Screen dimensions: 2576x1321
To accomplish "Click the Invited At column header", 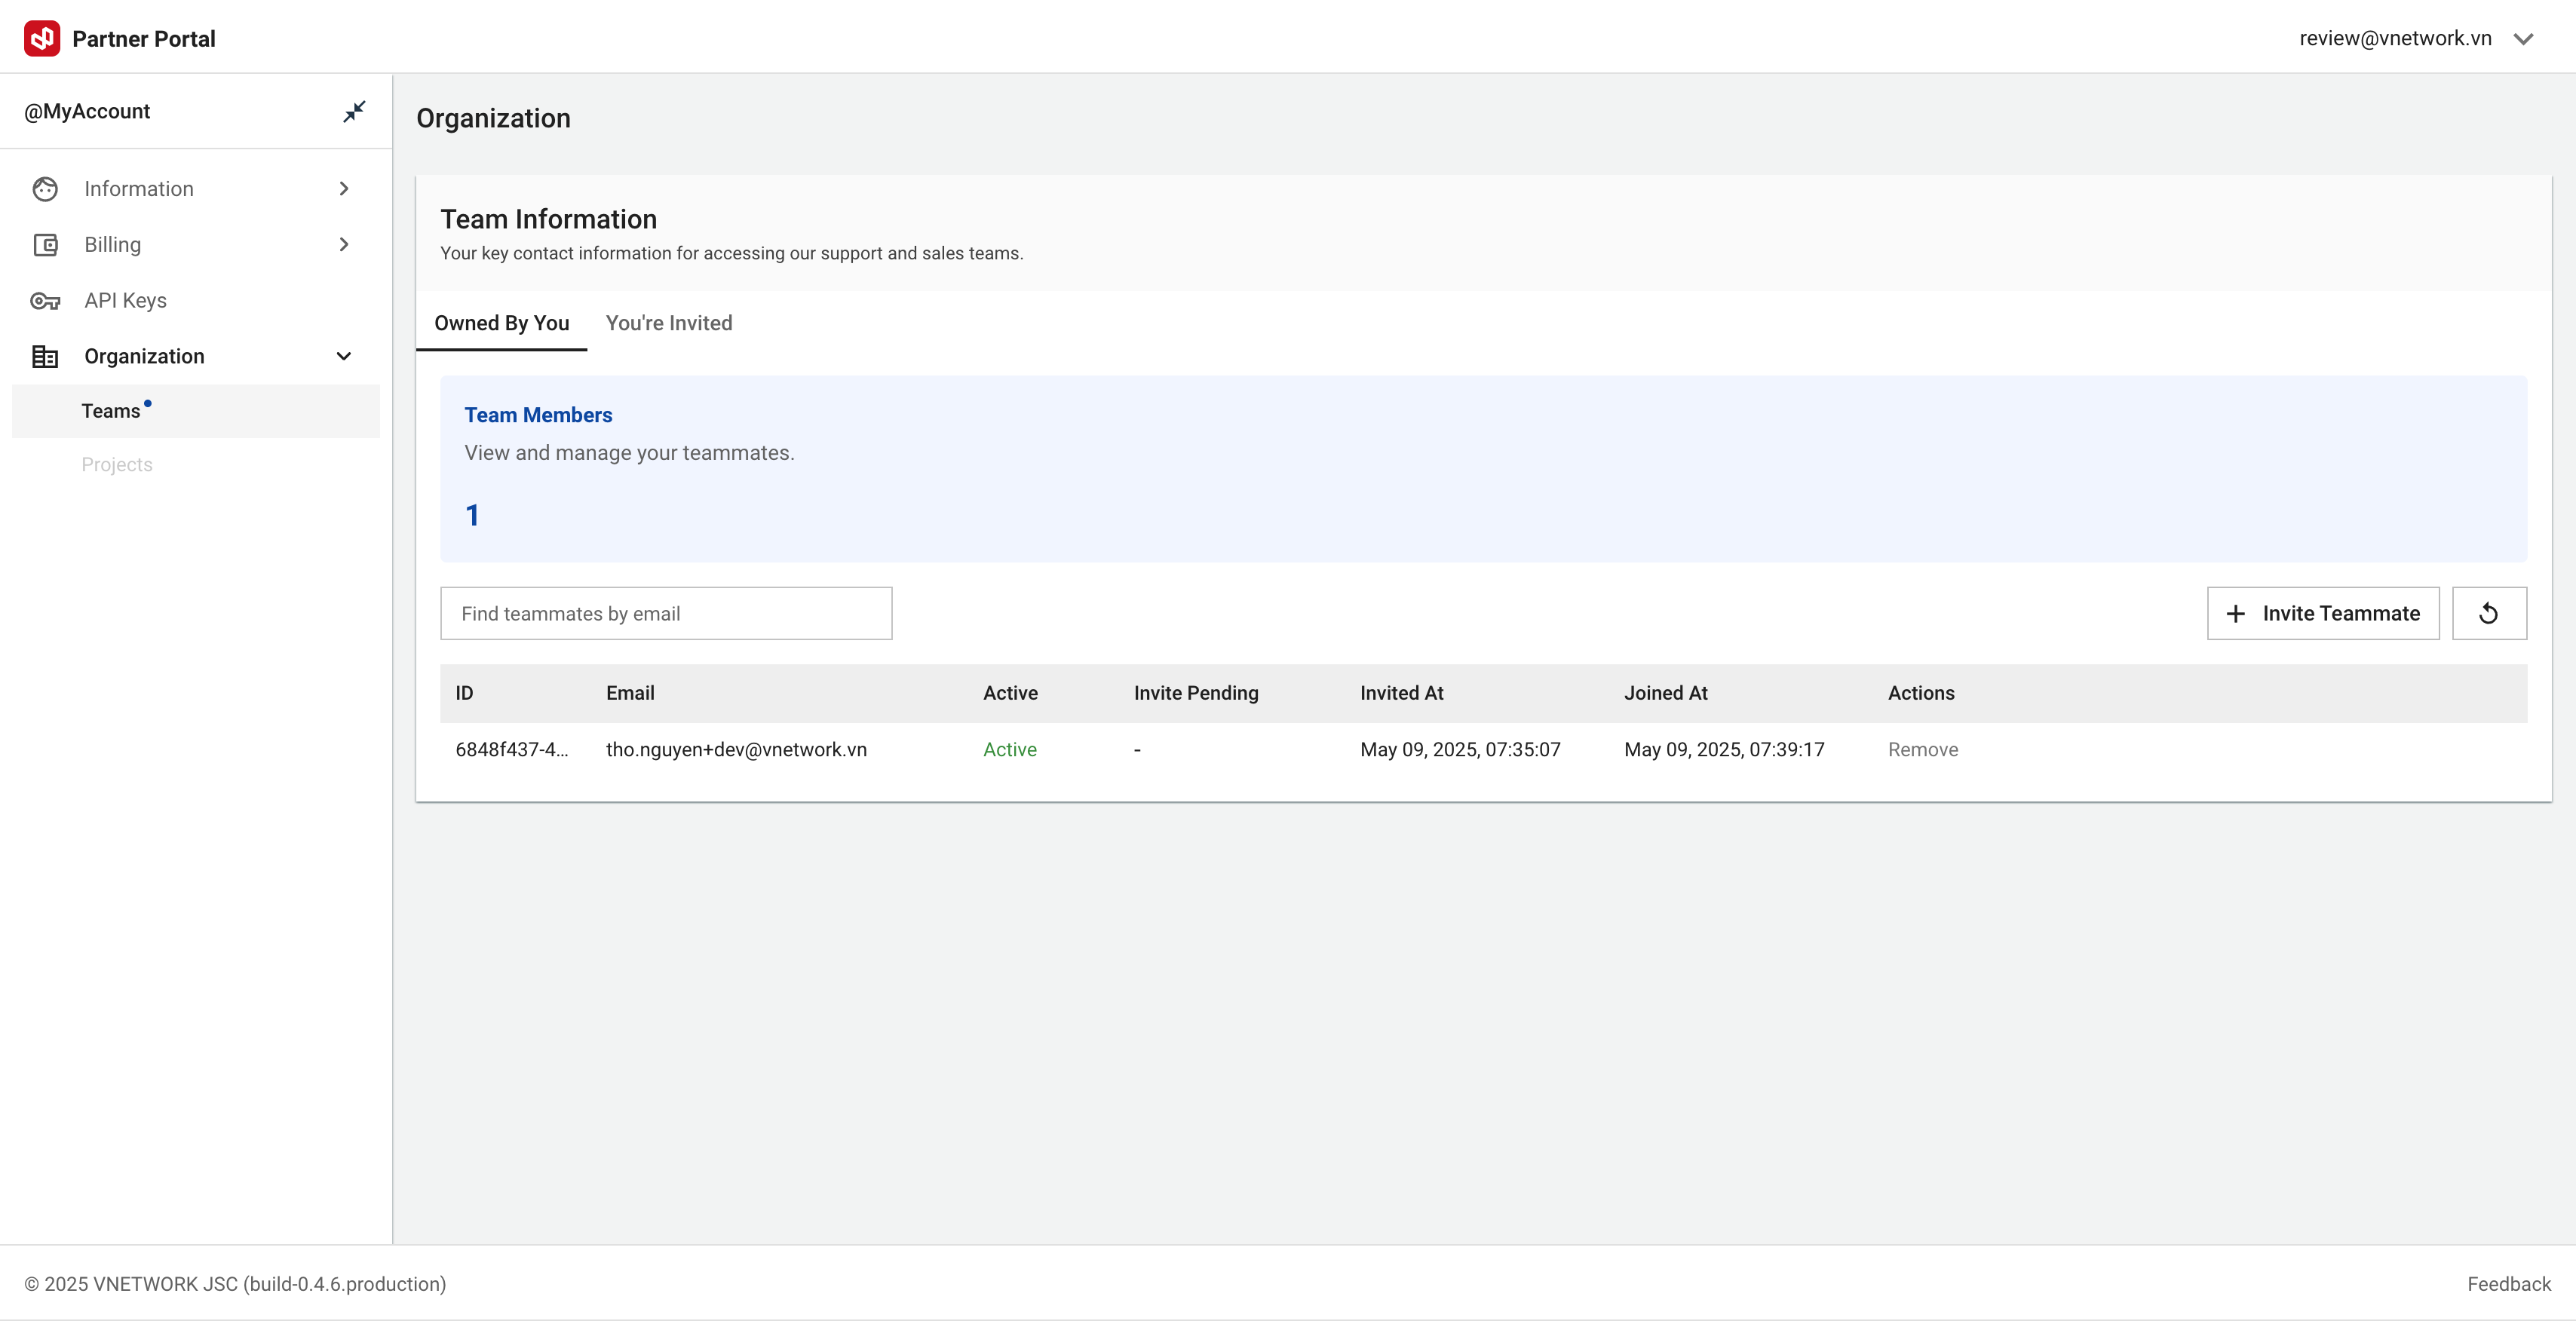I will pos(1401,693).
